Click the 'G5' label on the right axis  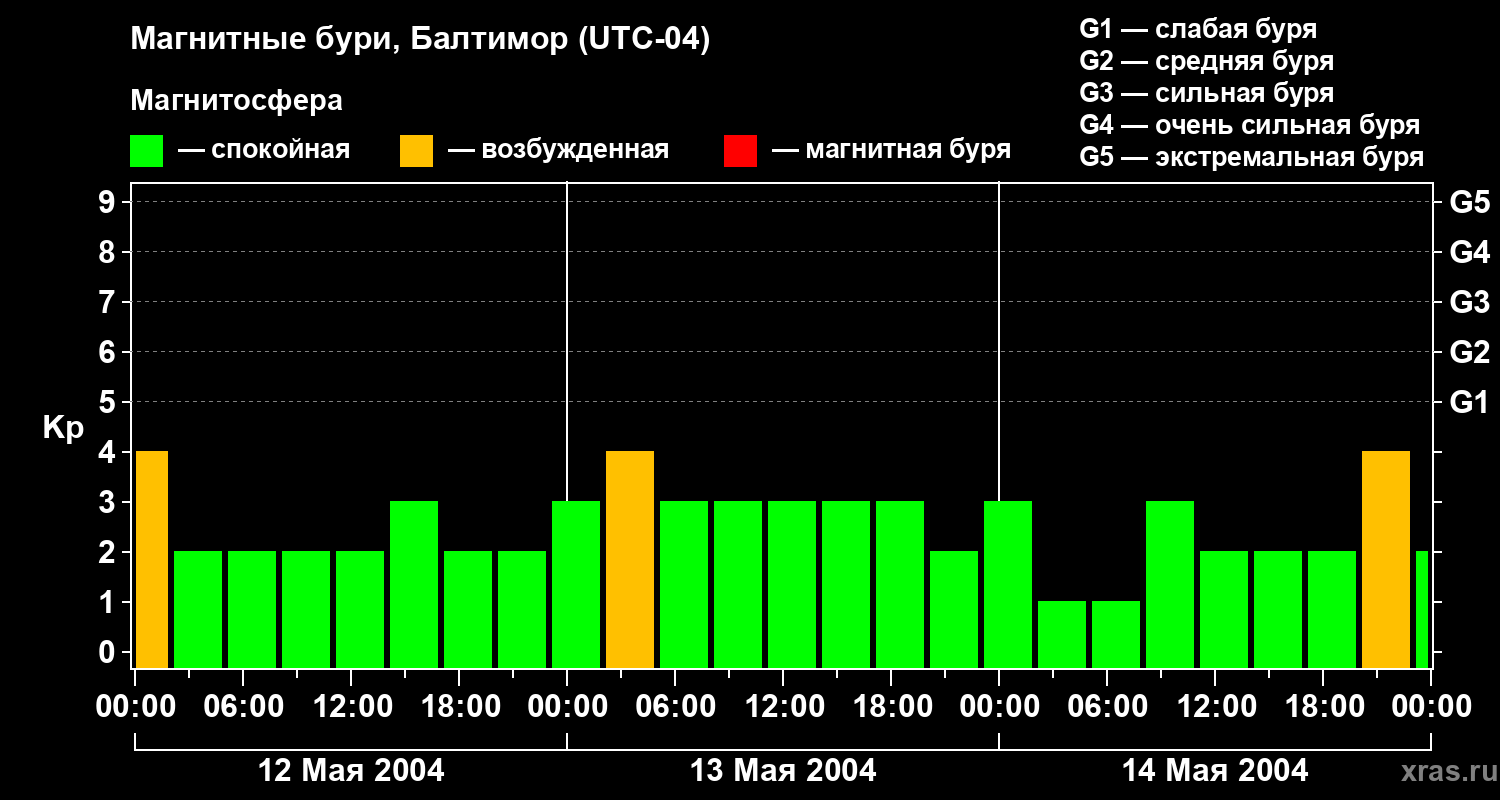(x=1469, y=202)
